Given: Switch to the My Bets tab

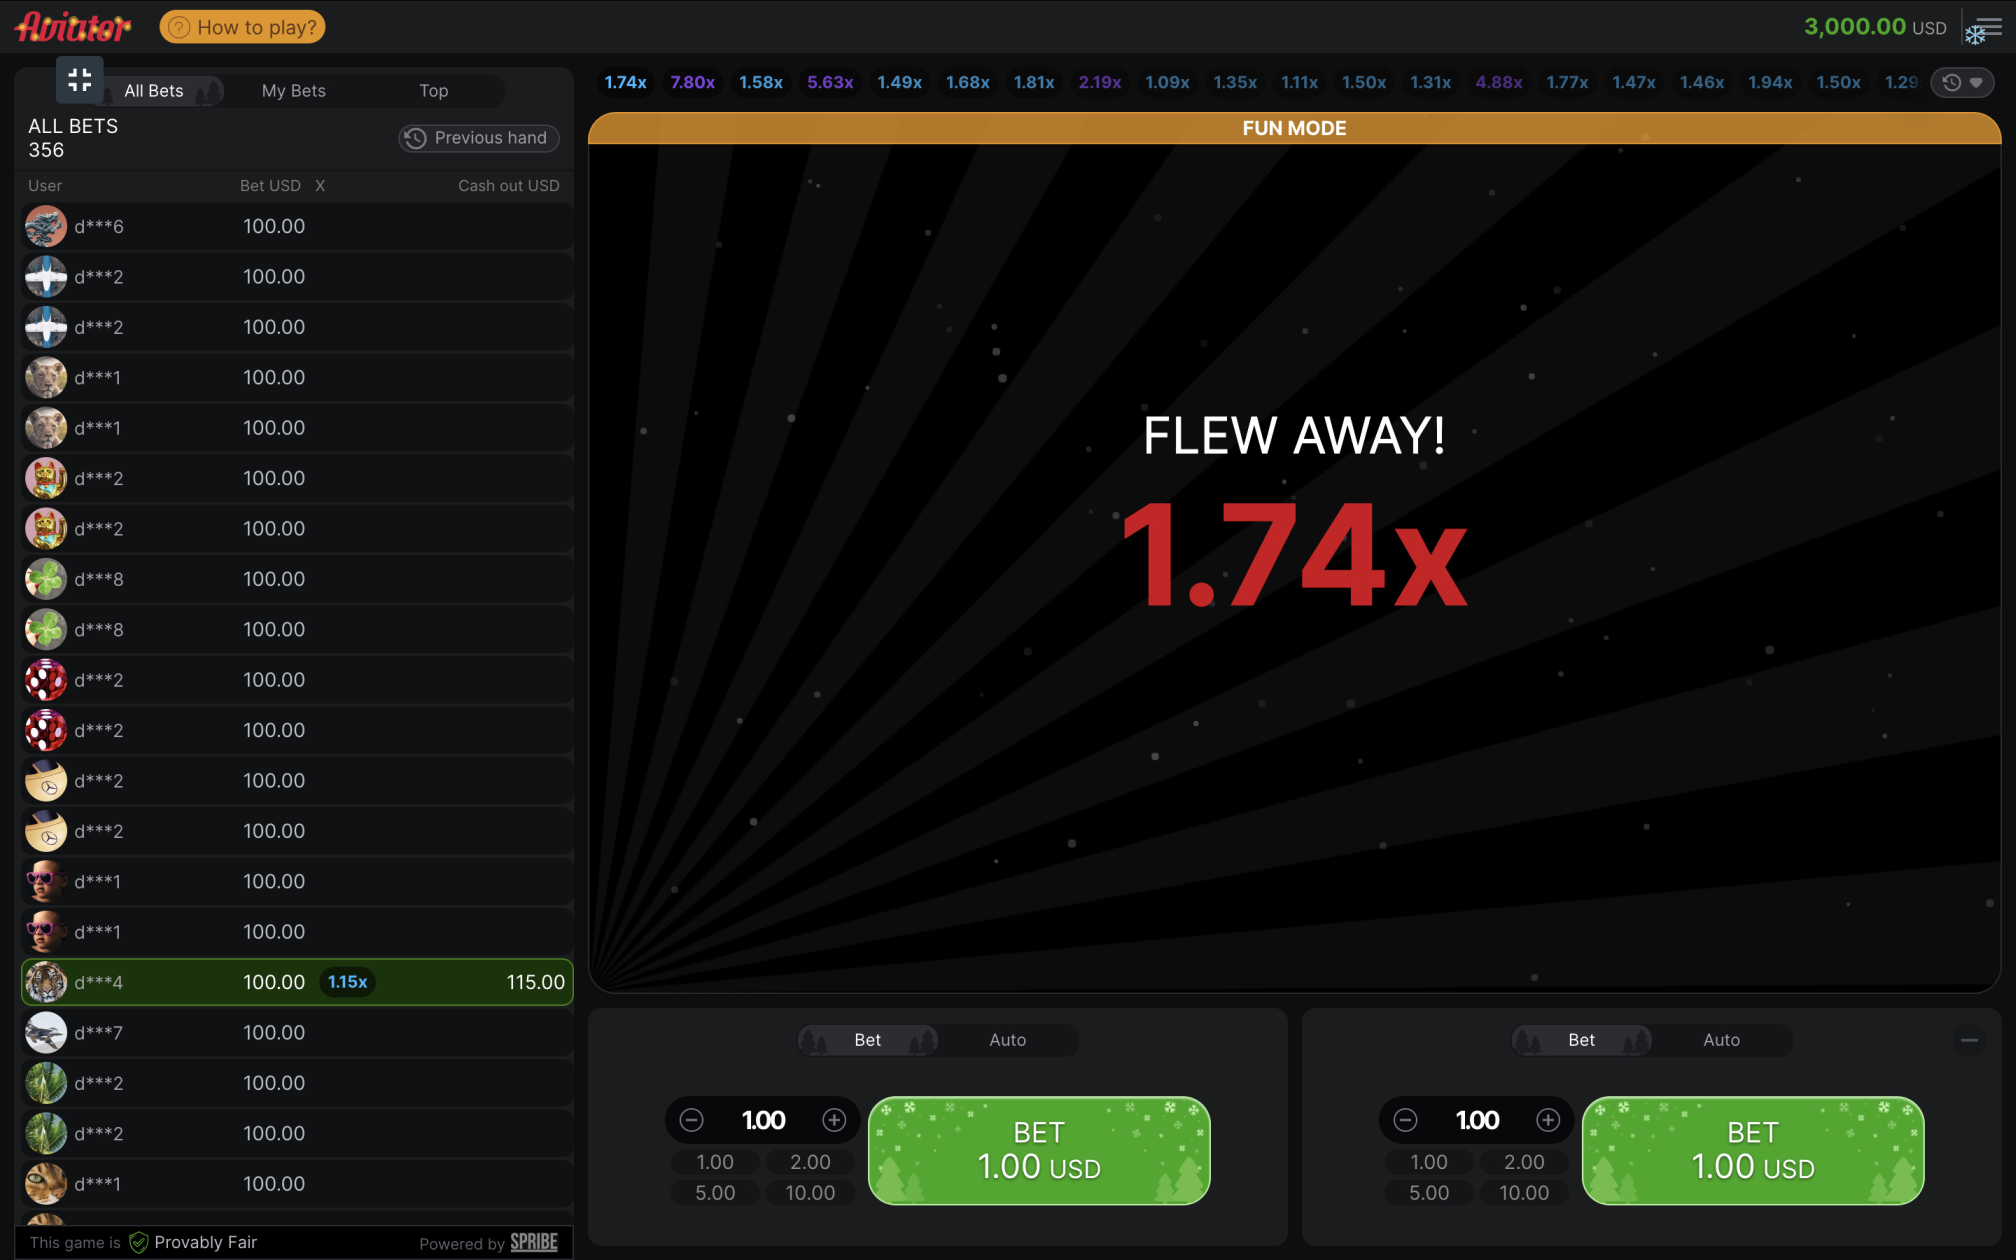Looking at the screenshot, I should (294, 91).
